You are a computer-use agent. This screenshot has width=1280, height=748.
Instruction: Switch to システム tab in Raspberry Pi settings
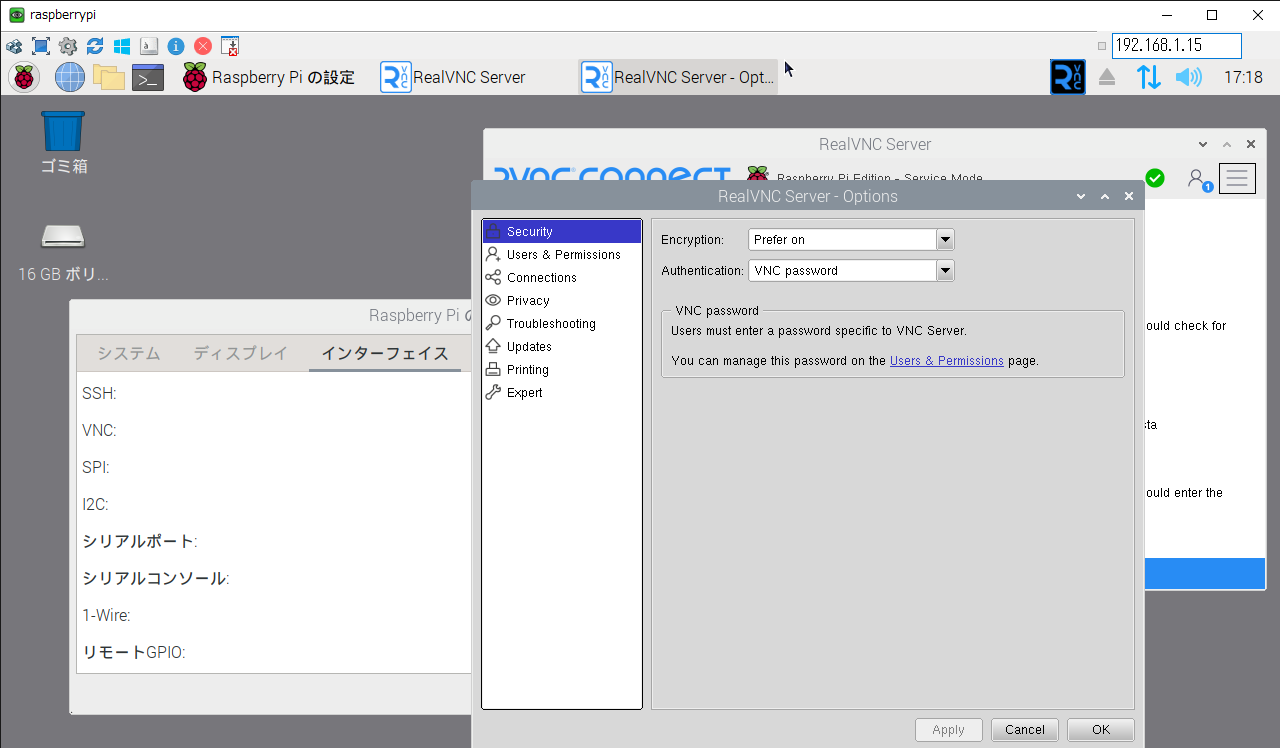[129, 353]
